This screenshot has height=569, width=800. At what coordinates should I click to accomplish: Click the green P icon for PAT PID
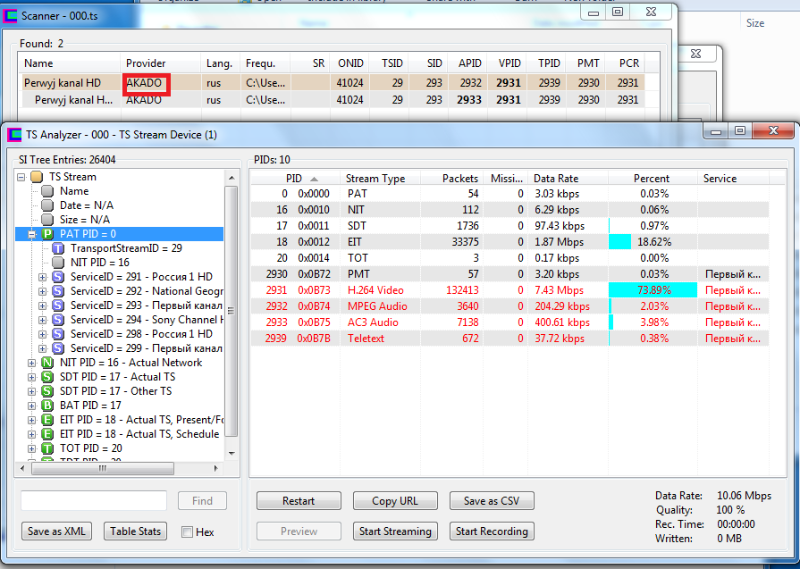46,233
